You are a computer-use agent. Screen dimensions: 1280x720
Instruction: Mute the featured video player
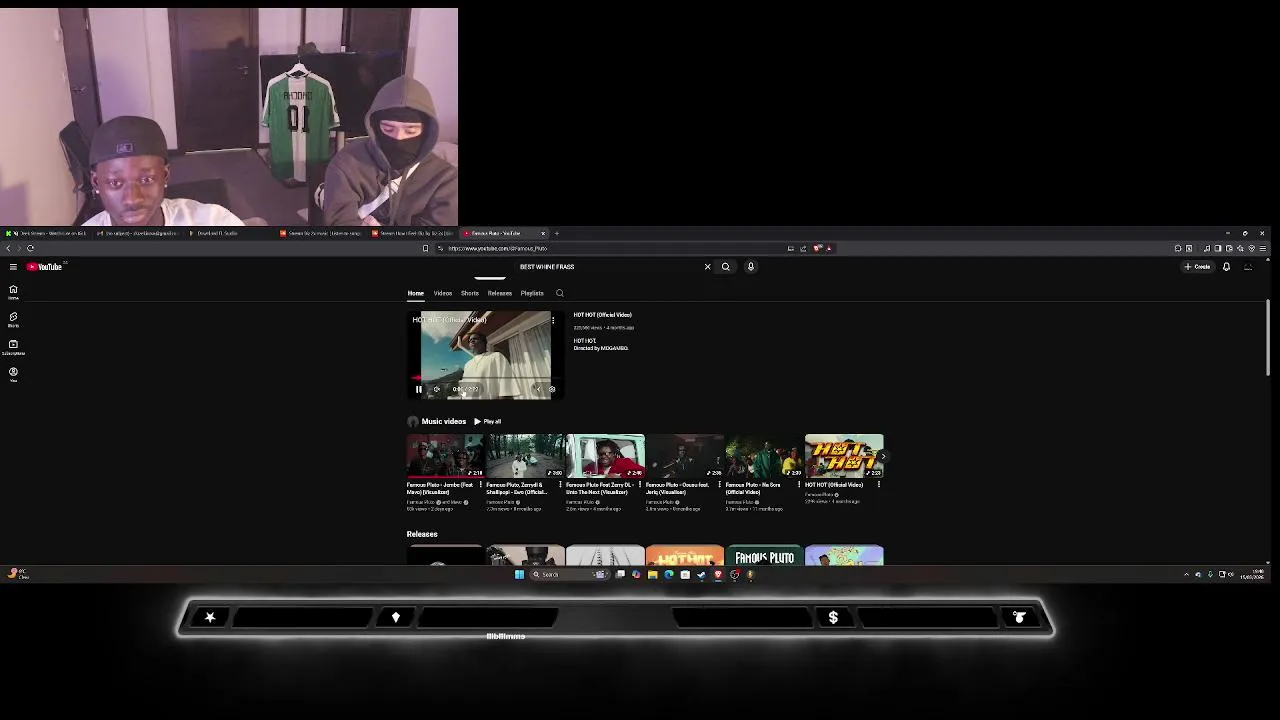(437, 389)
